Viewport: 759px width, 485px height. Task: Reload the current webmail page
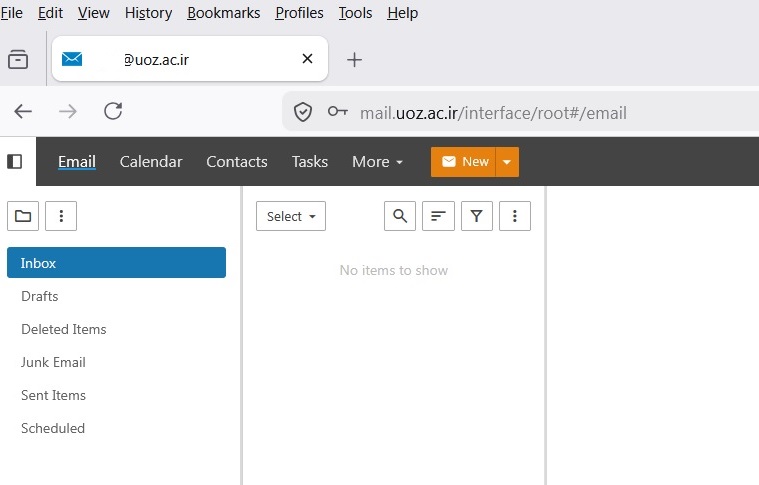113,111
